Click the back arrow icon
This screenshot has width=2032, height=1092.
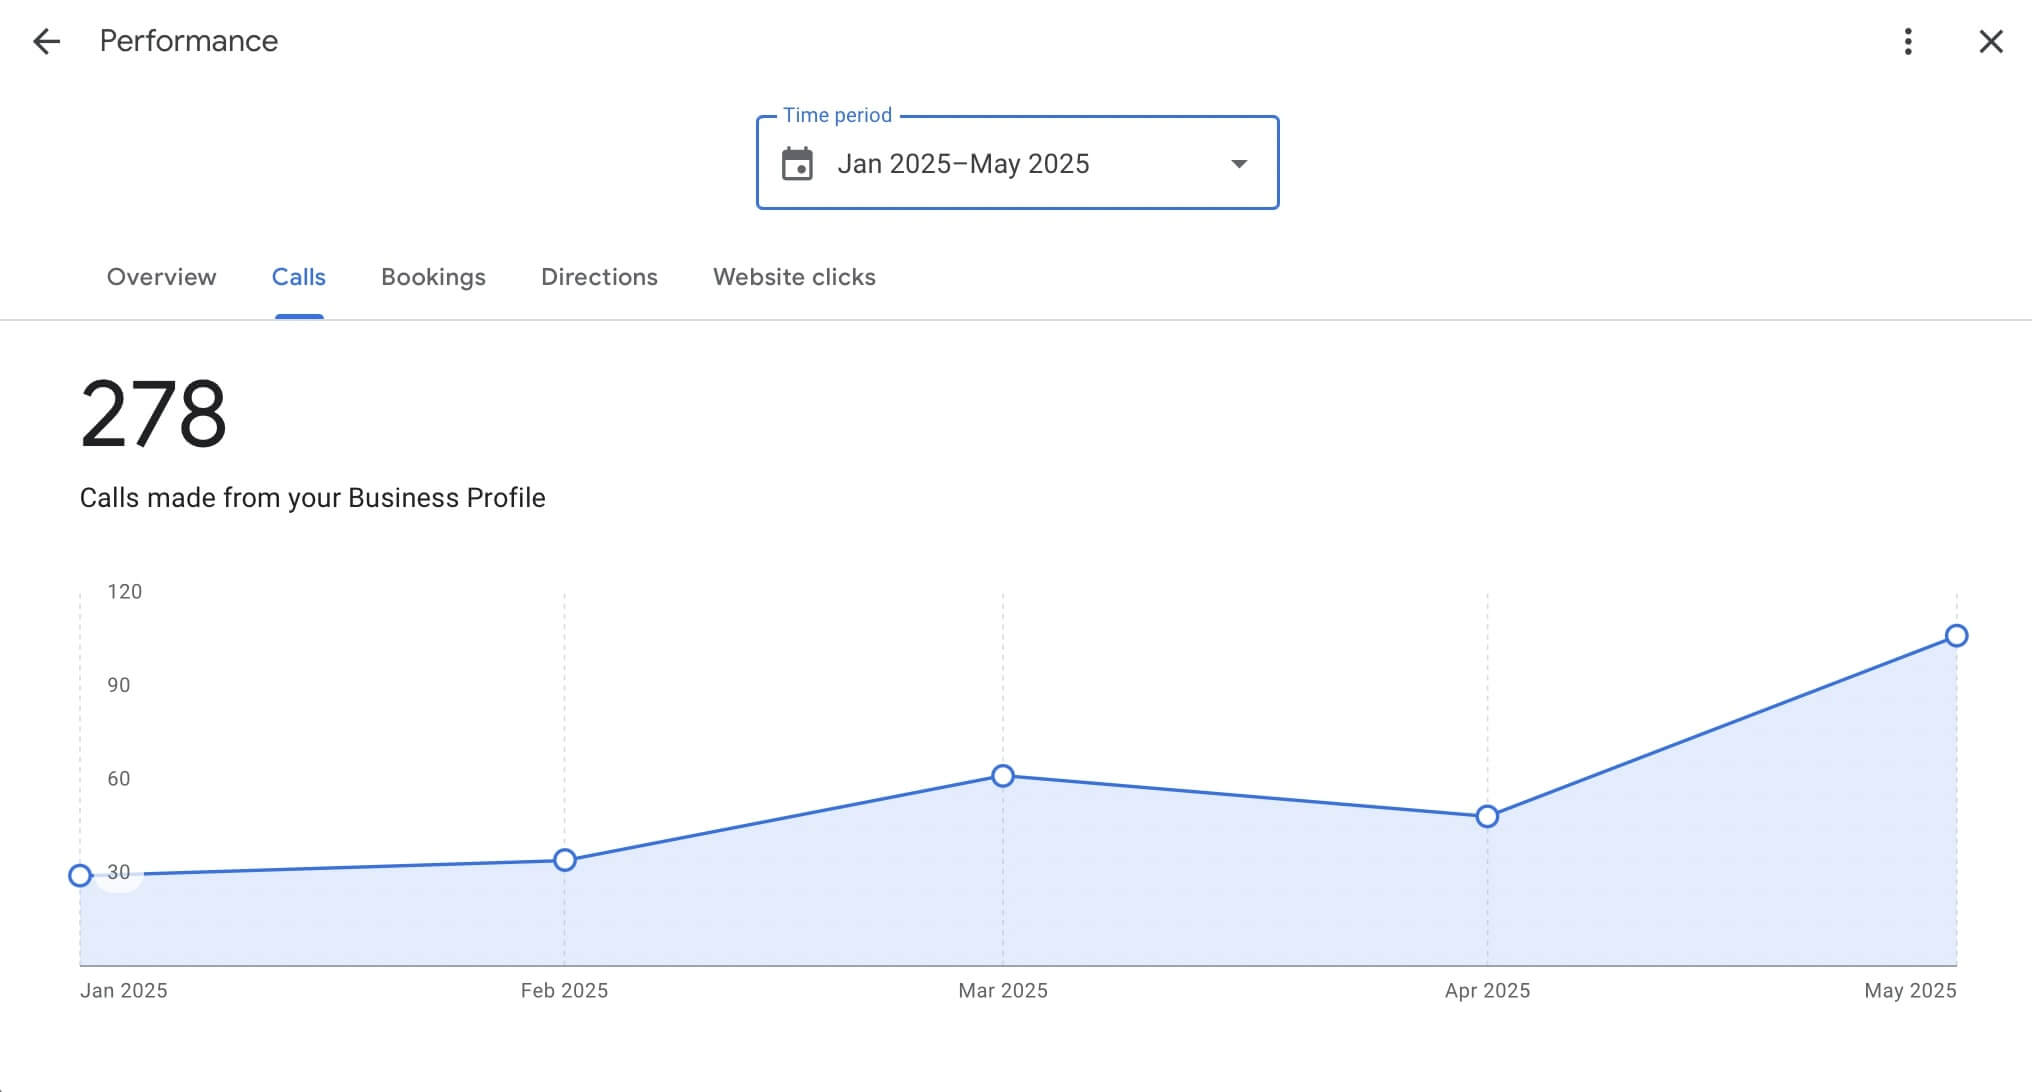[x=46, y=41]
